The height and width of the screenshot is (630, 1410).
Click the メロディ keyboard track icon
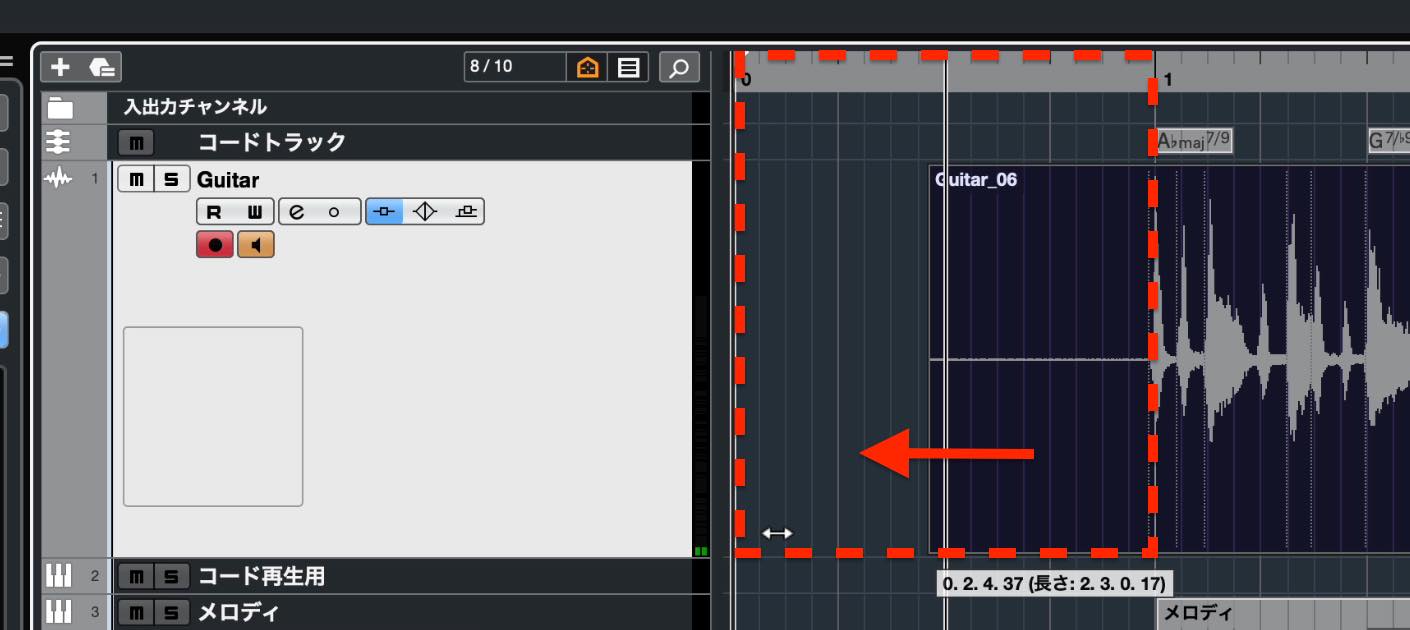click(59, 612)
